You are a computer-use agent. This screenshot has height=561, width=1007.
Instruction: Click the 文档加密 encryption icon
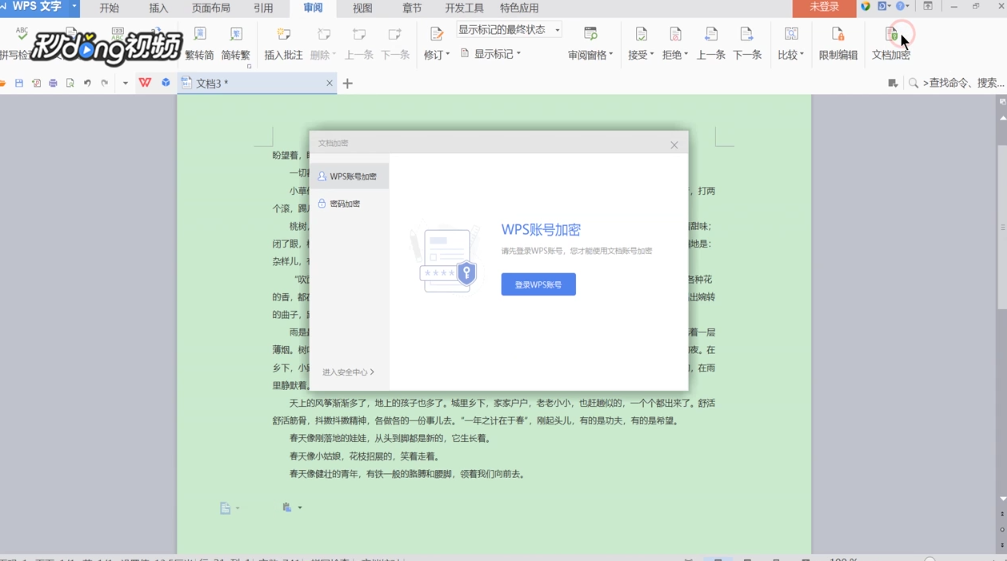[891, 34]
